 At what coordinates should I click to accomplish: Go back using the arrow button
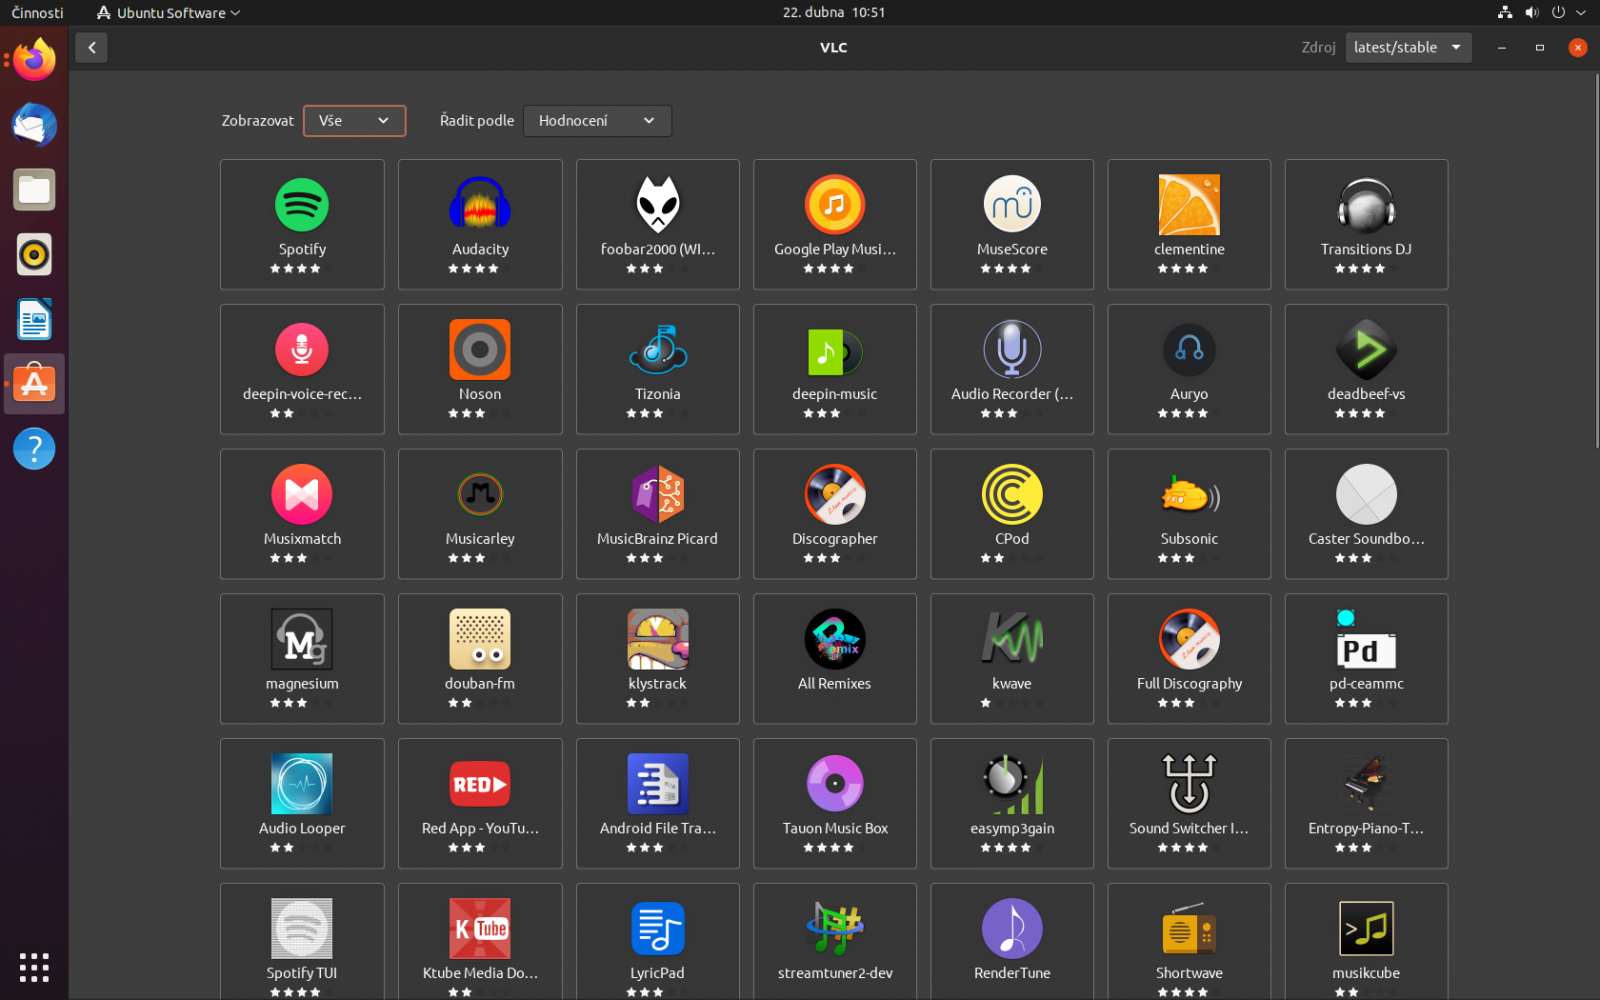pos(91,47)
